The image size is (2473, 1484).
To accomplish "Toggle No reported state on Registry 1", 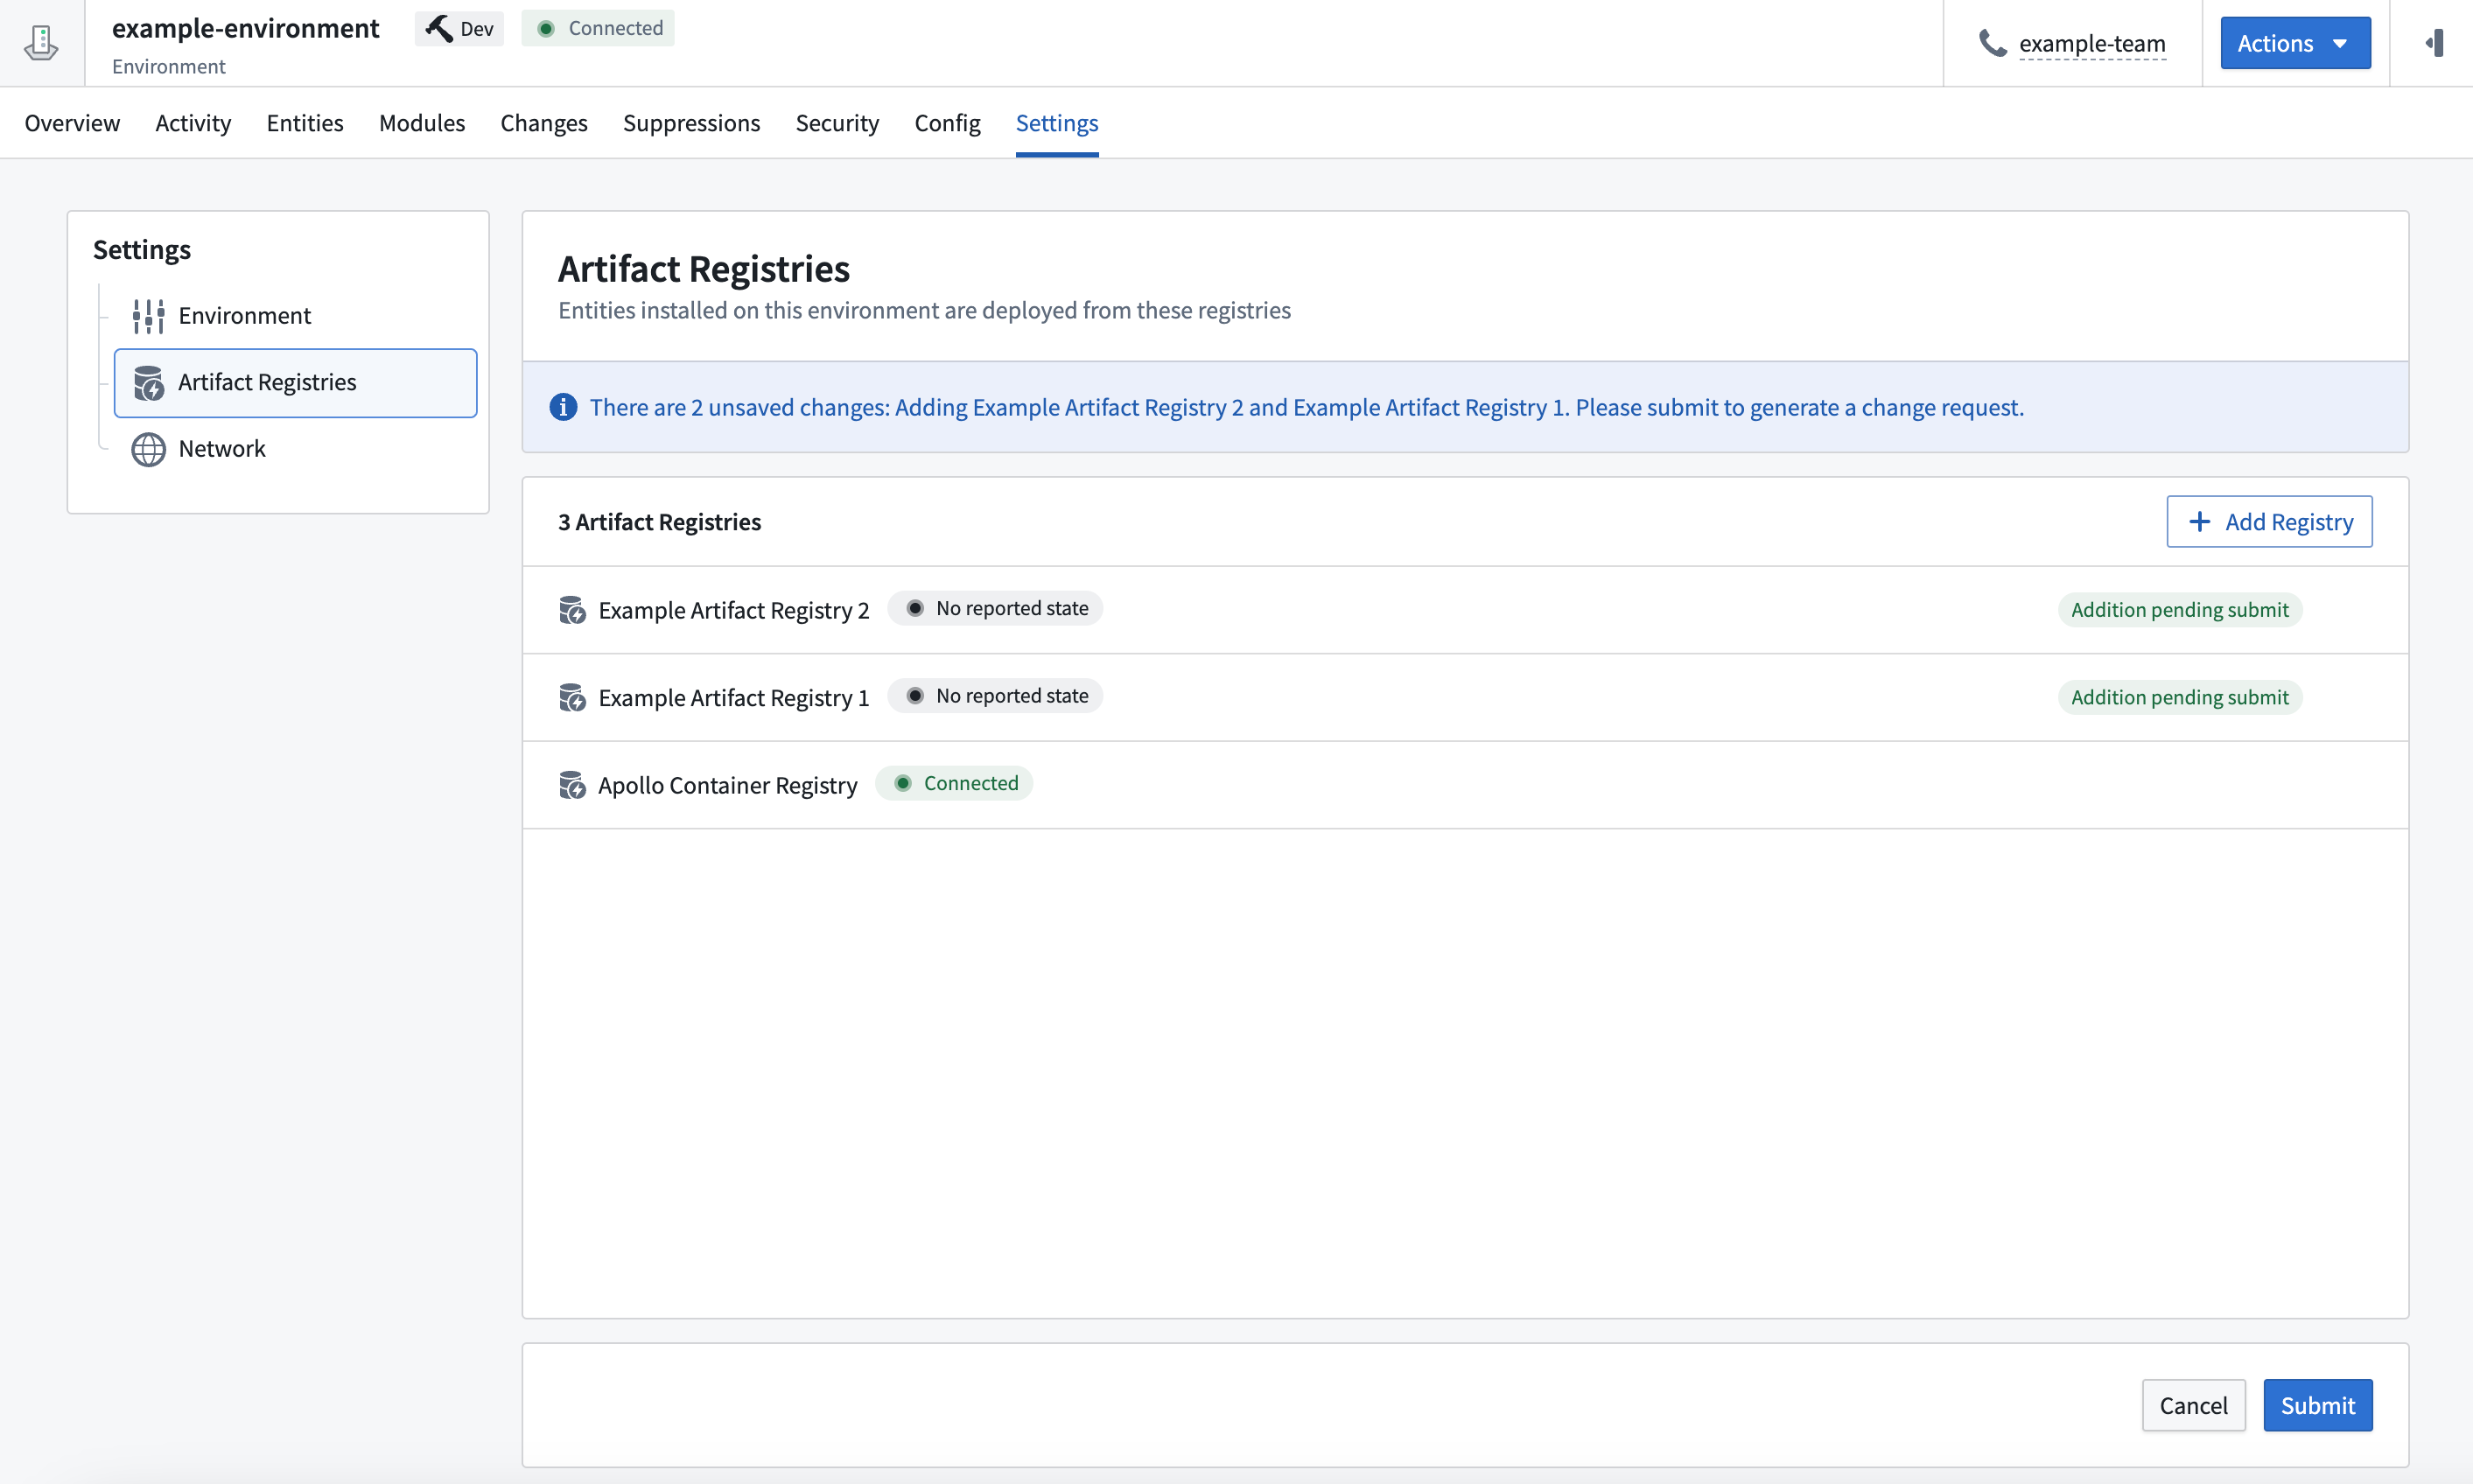I will point(996,694).
